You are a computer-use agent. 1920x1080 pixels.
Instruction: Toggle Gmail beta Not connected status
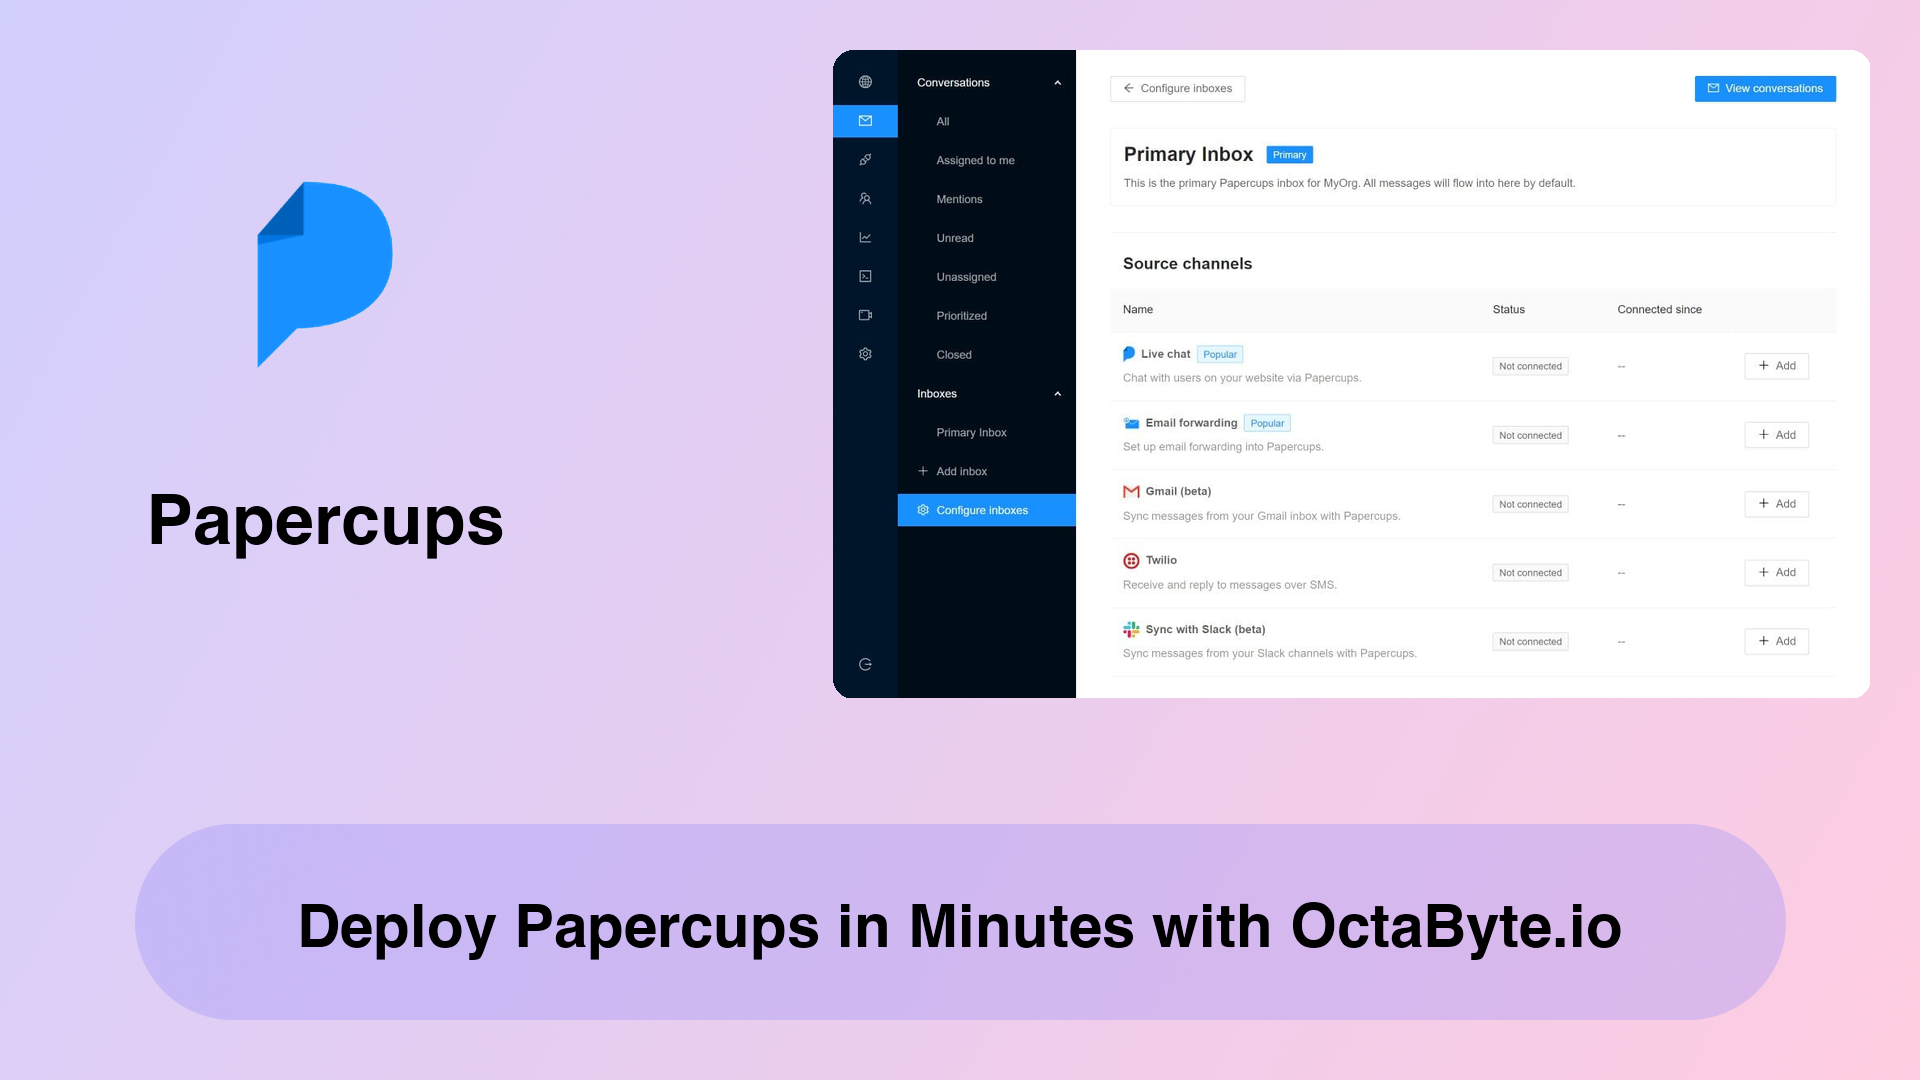coord(1530,504)
